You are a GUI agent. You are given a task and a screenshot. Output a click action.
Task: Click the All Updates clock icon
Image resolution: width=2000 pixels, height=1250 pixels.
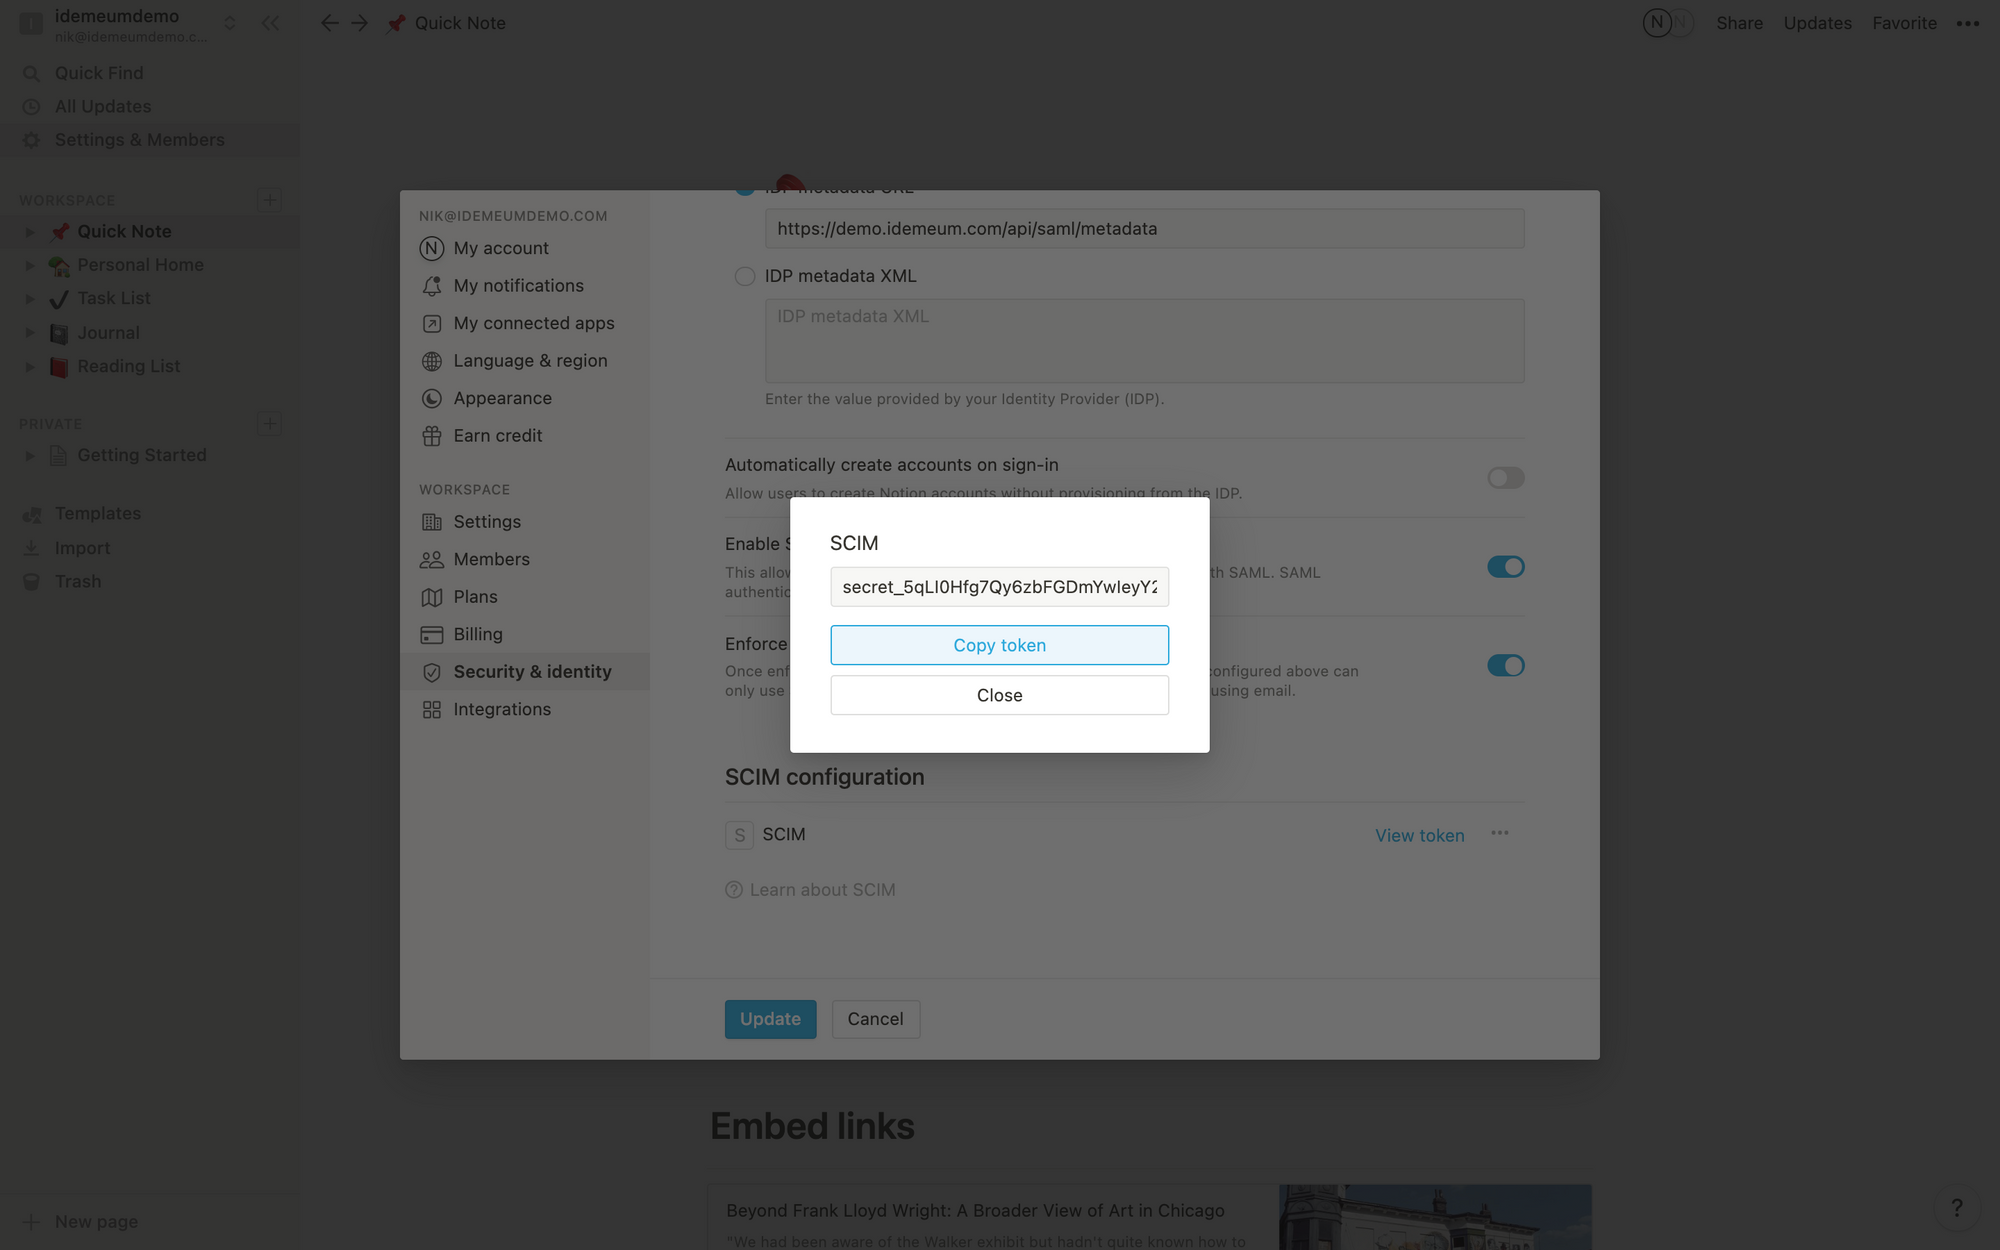click(x=32, y=107)
